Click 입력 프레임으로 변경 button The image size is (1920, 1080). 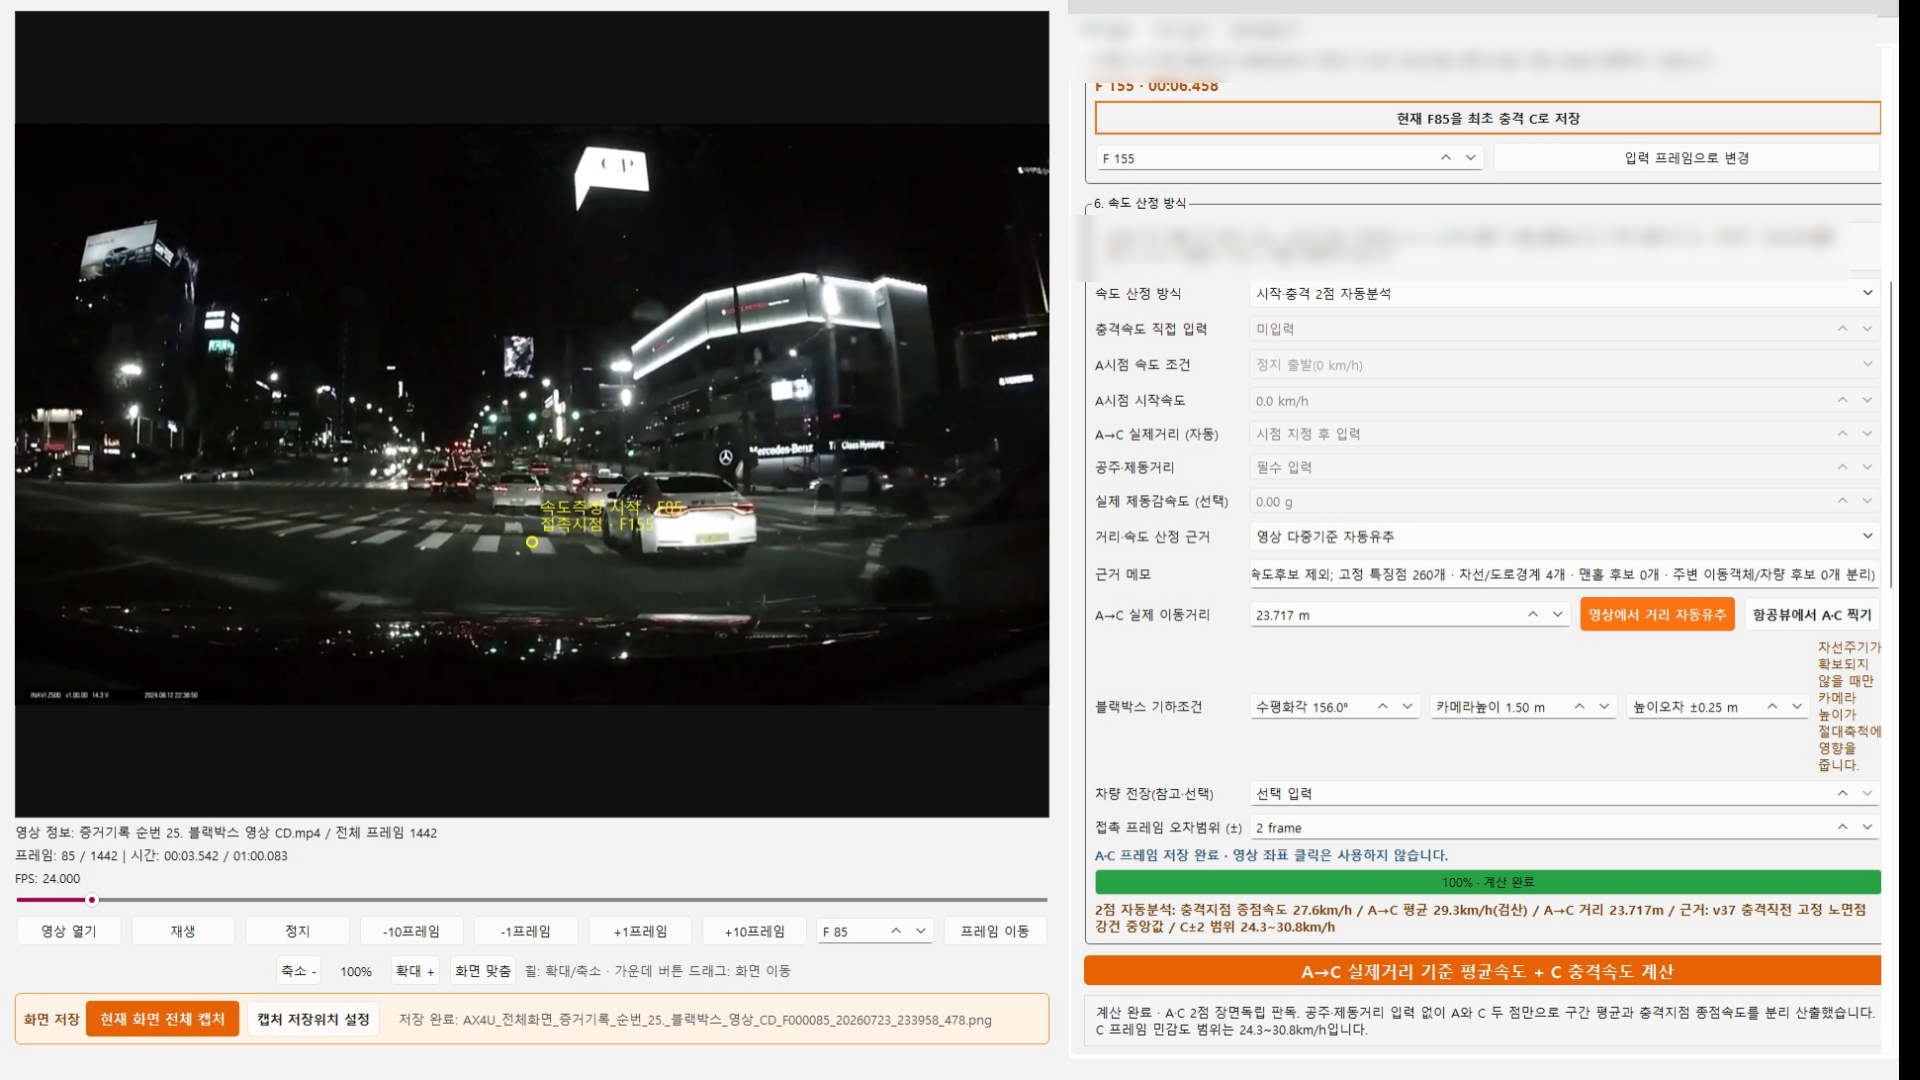tap(1687, 158)
